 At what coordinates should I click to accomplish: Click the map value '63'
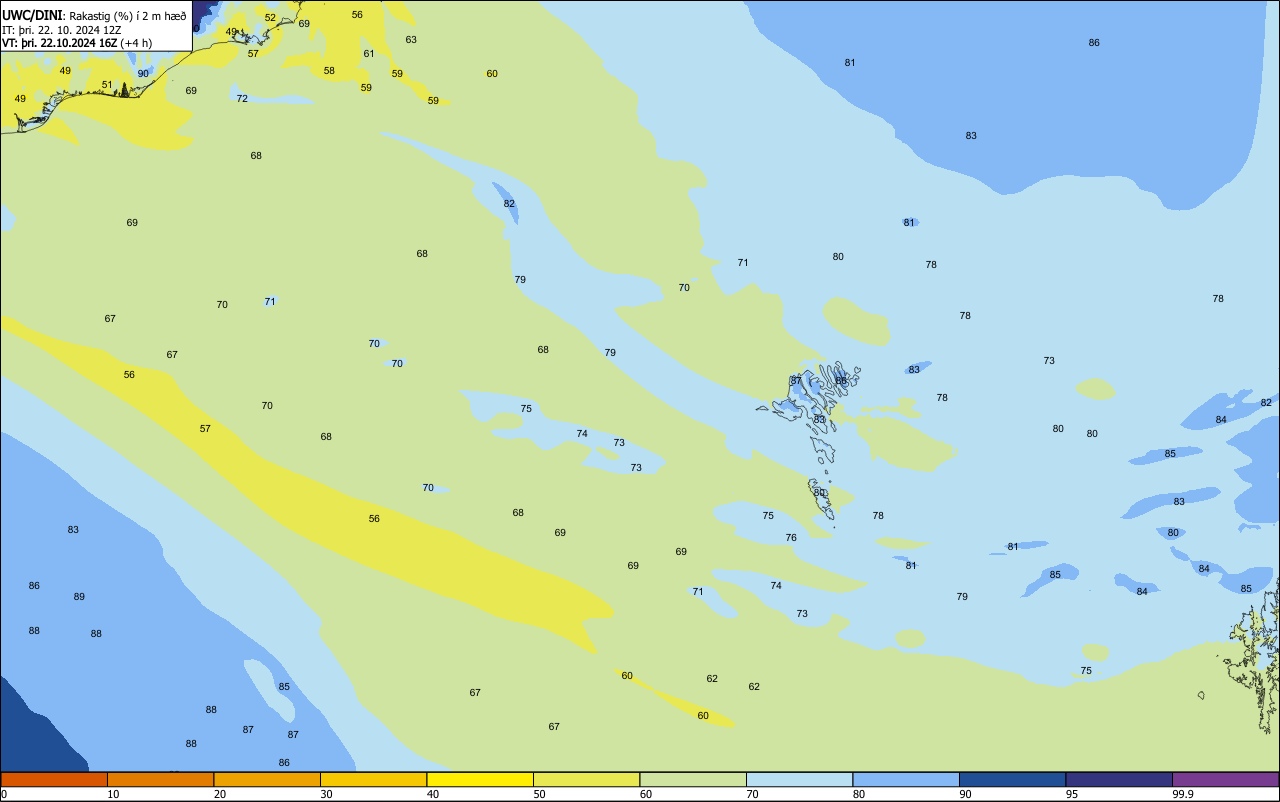(x=411, y=40)
